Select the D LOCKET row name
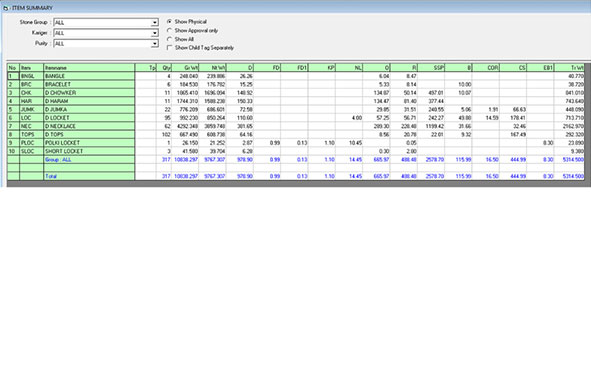The width and height of the screenshot is (591, 369). pyautogui.click(x=89, y=118)
